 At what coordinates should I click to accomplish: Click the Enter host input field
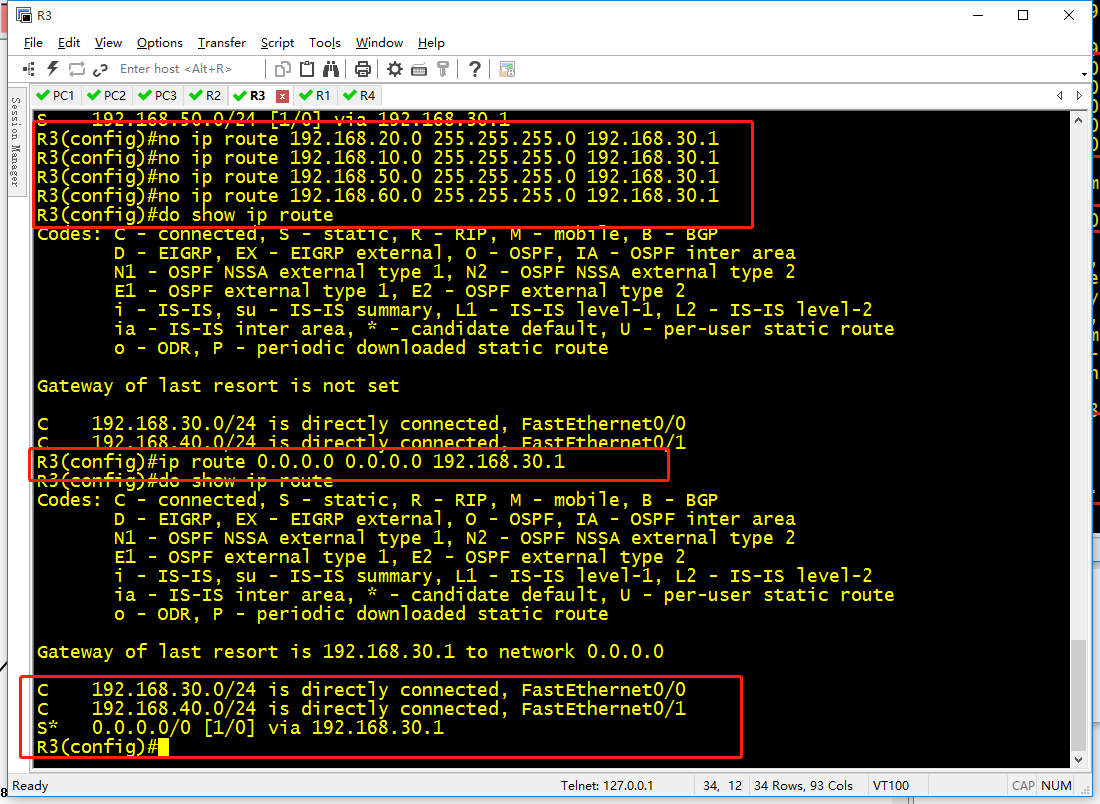point(188,69)
